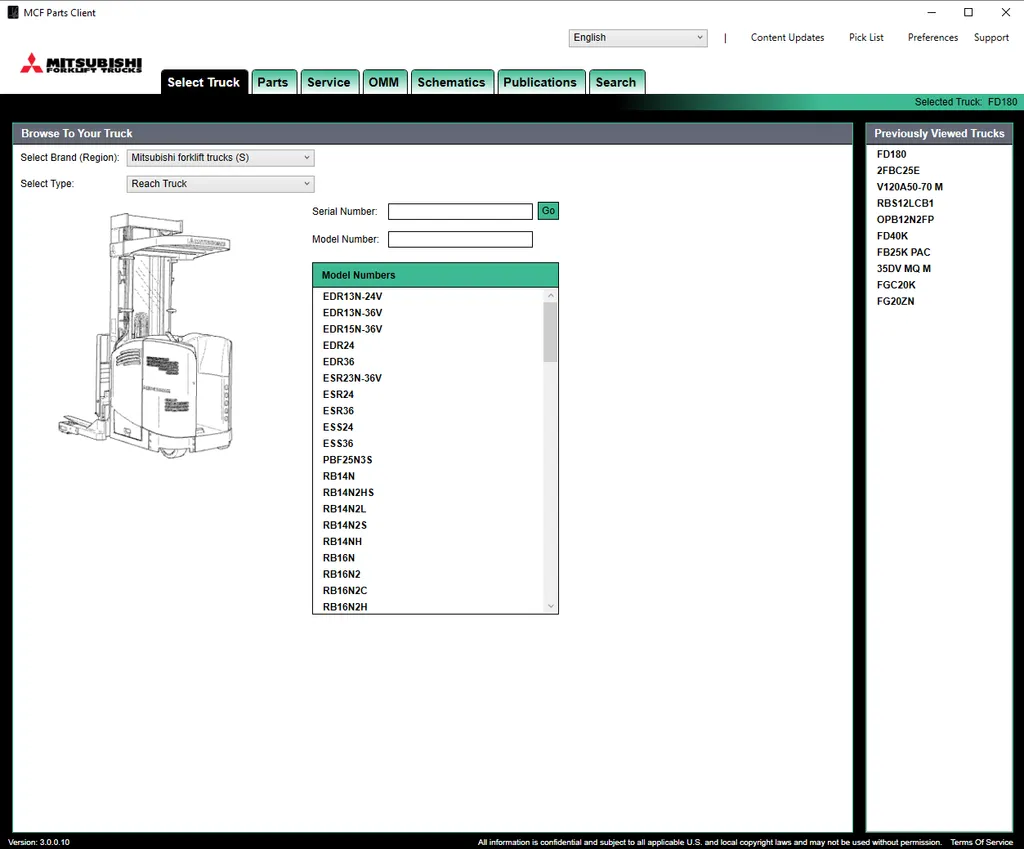Click the Content Updates link

787,38
